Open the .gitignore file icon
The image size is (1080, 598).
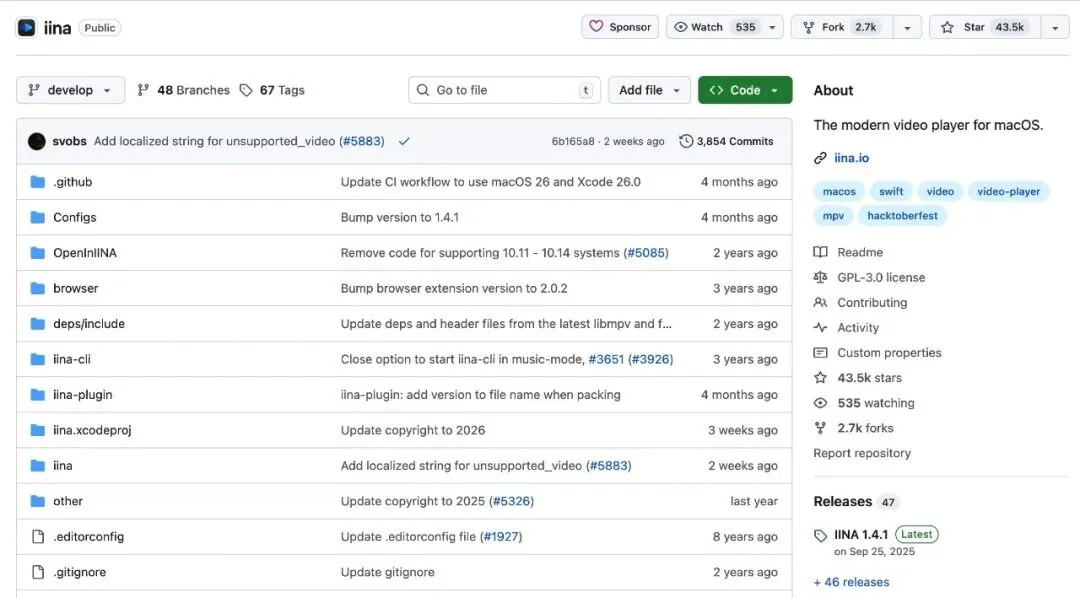click(38, 572)
